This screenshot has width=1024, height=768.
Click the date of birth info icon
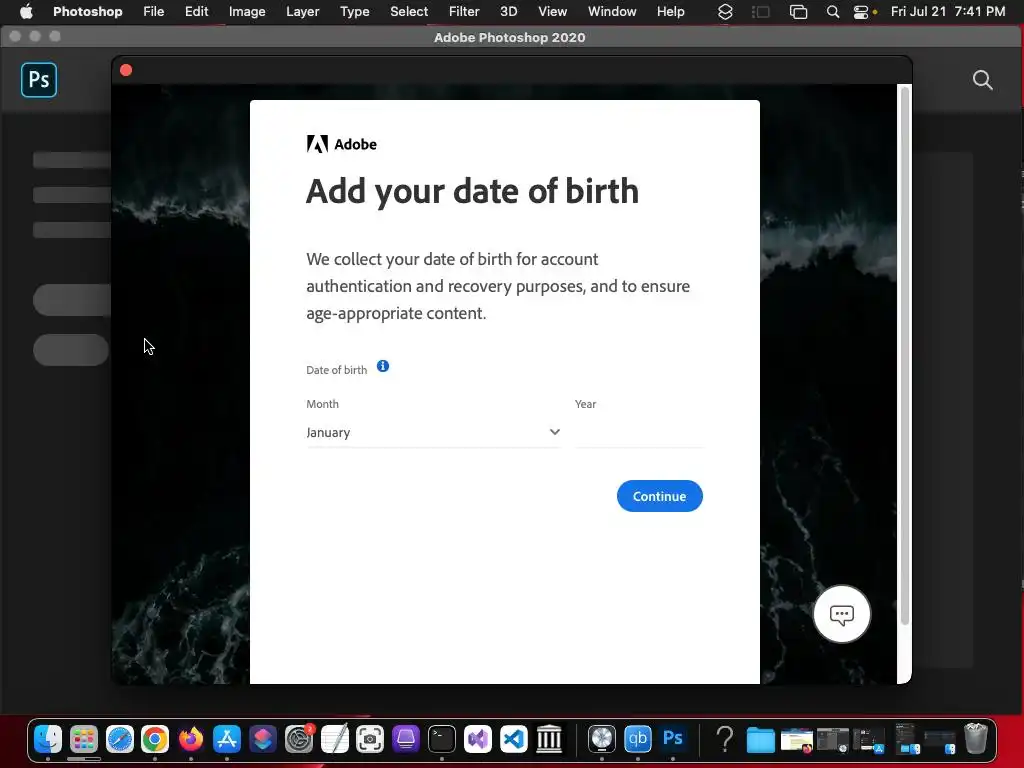[383, 366]
